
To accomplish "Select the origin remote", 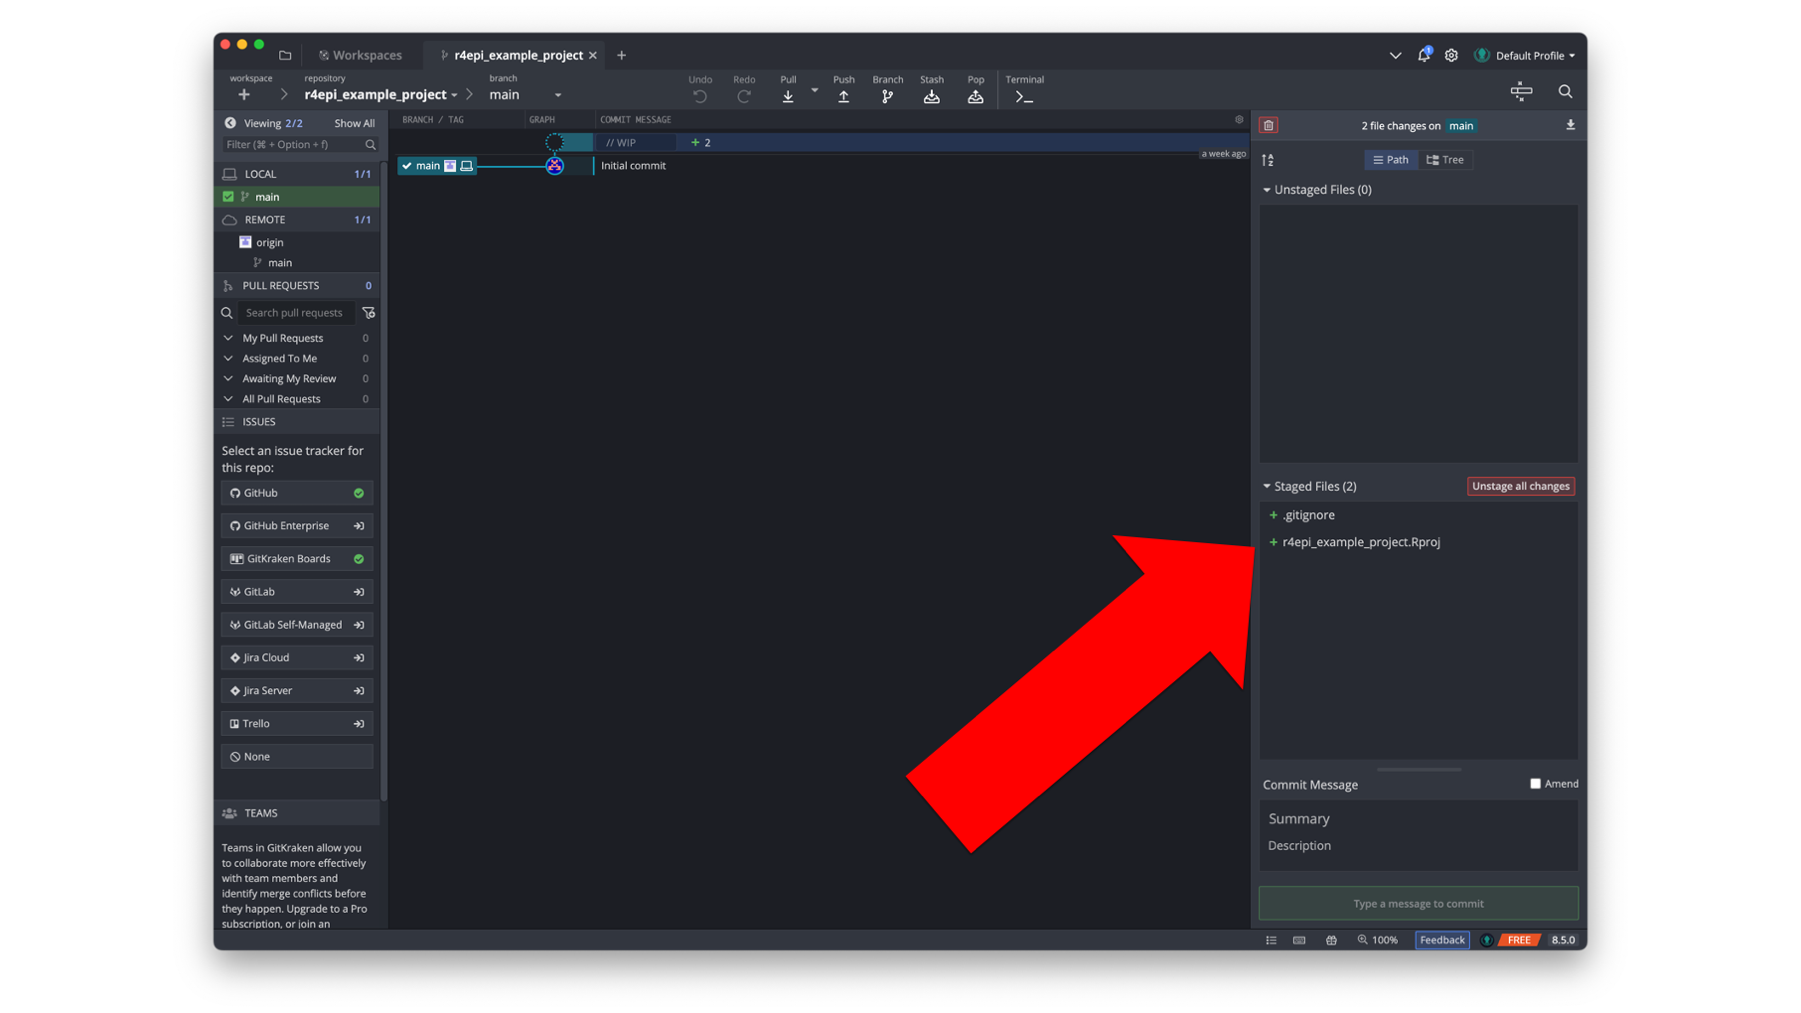I will pyautogui.click(x=269, y=242).
